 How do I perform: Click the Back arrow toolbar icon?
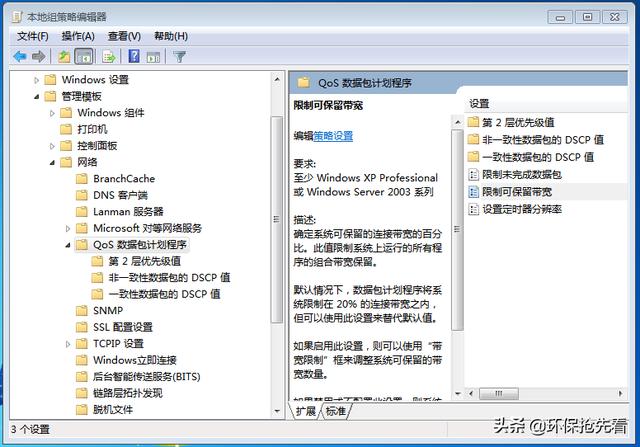(19, 57)
